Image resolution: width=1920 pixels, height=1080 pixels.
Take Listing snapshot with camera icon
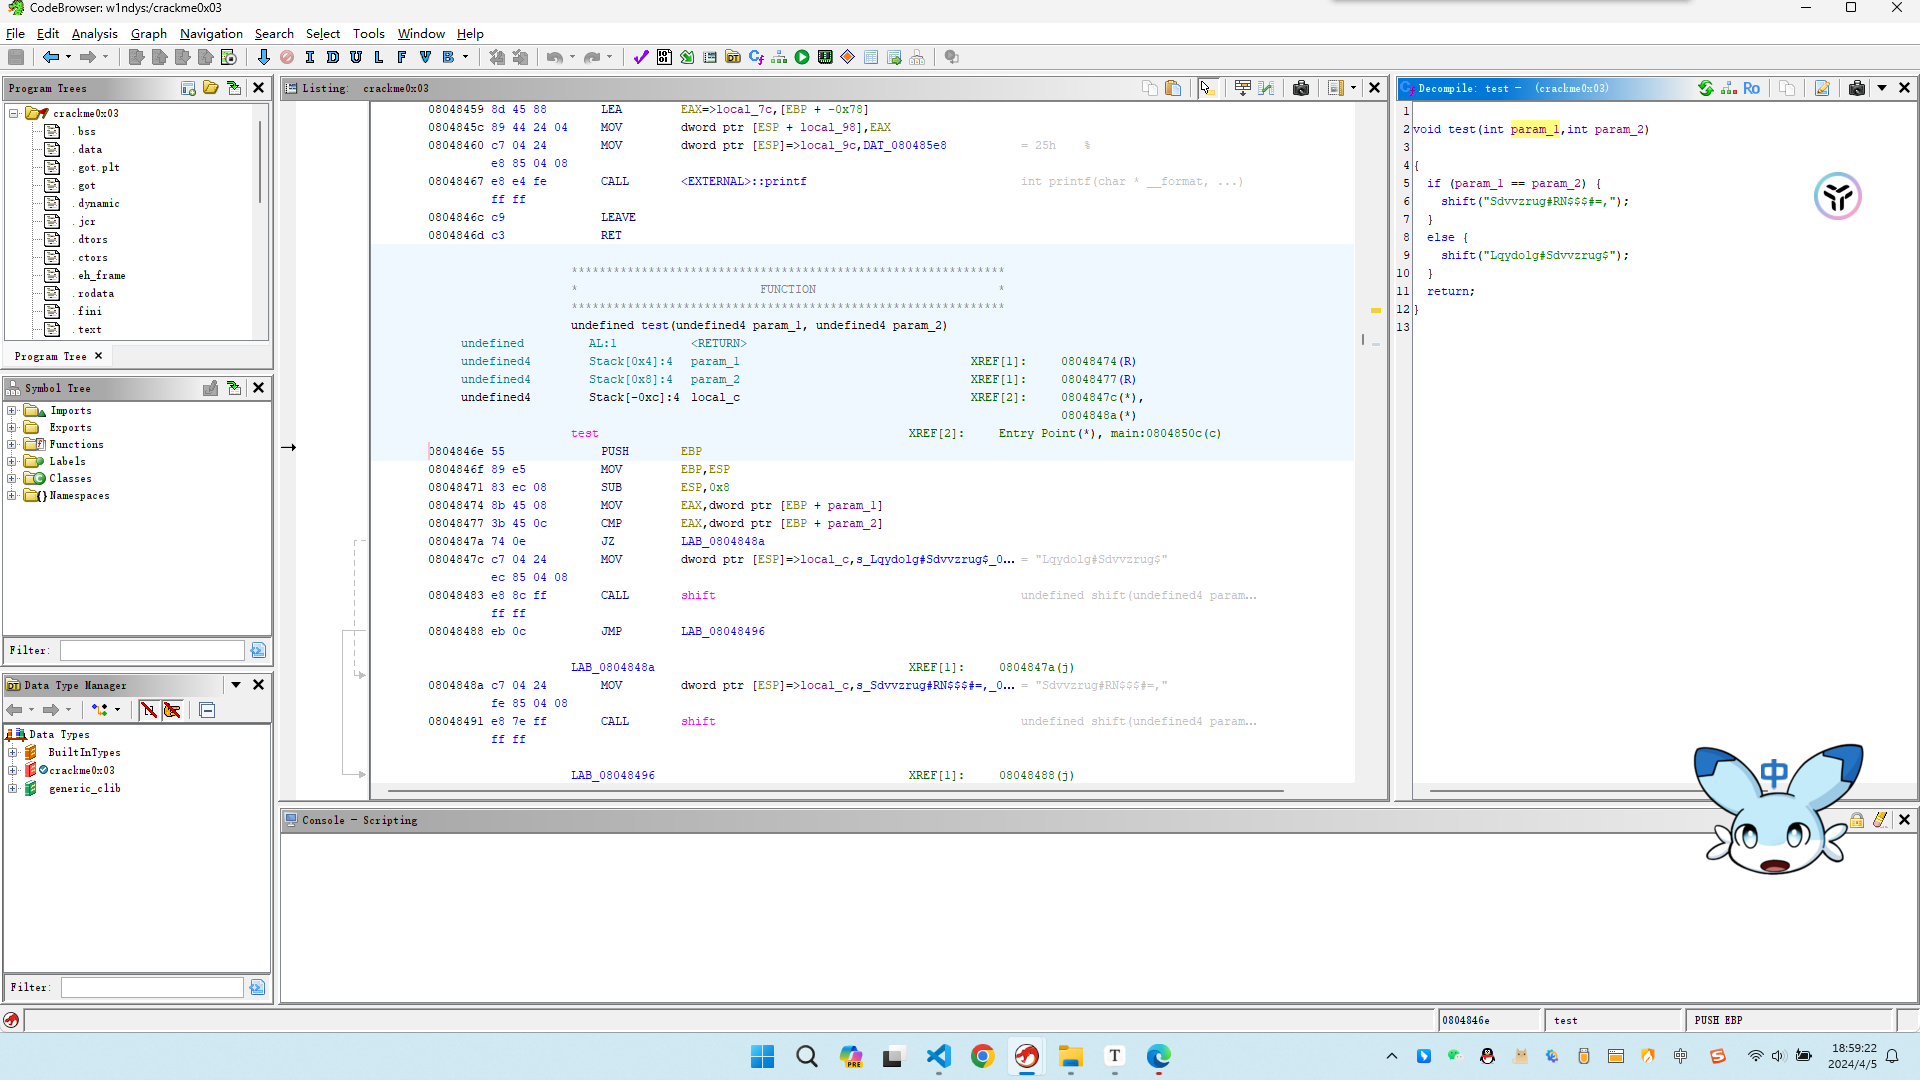[x=1300, y=88]
